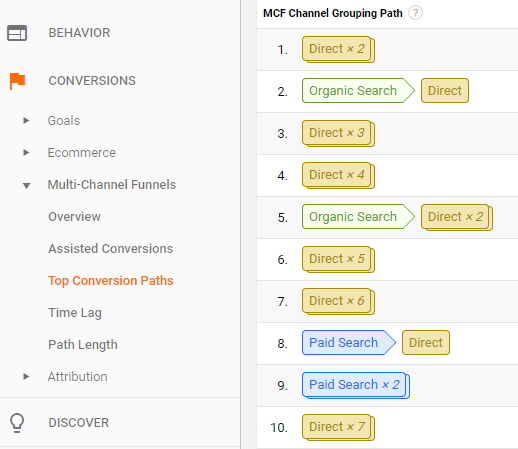518x449 pixels.
Task: Open the MCF Channel Grouping Path help icon
Action: [x=415, y=13]
